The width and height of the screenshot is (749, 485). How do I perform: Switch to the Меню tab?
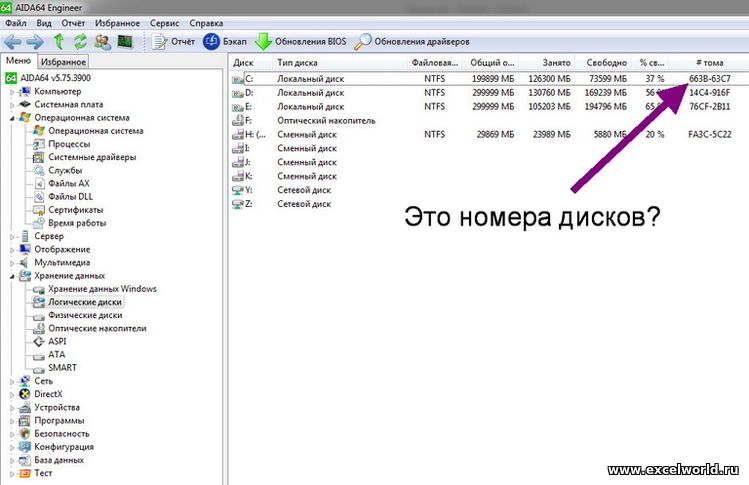click(x=19, y=61)
